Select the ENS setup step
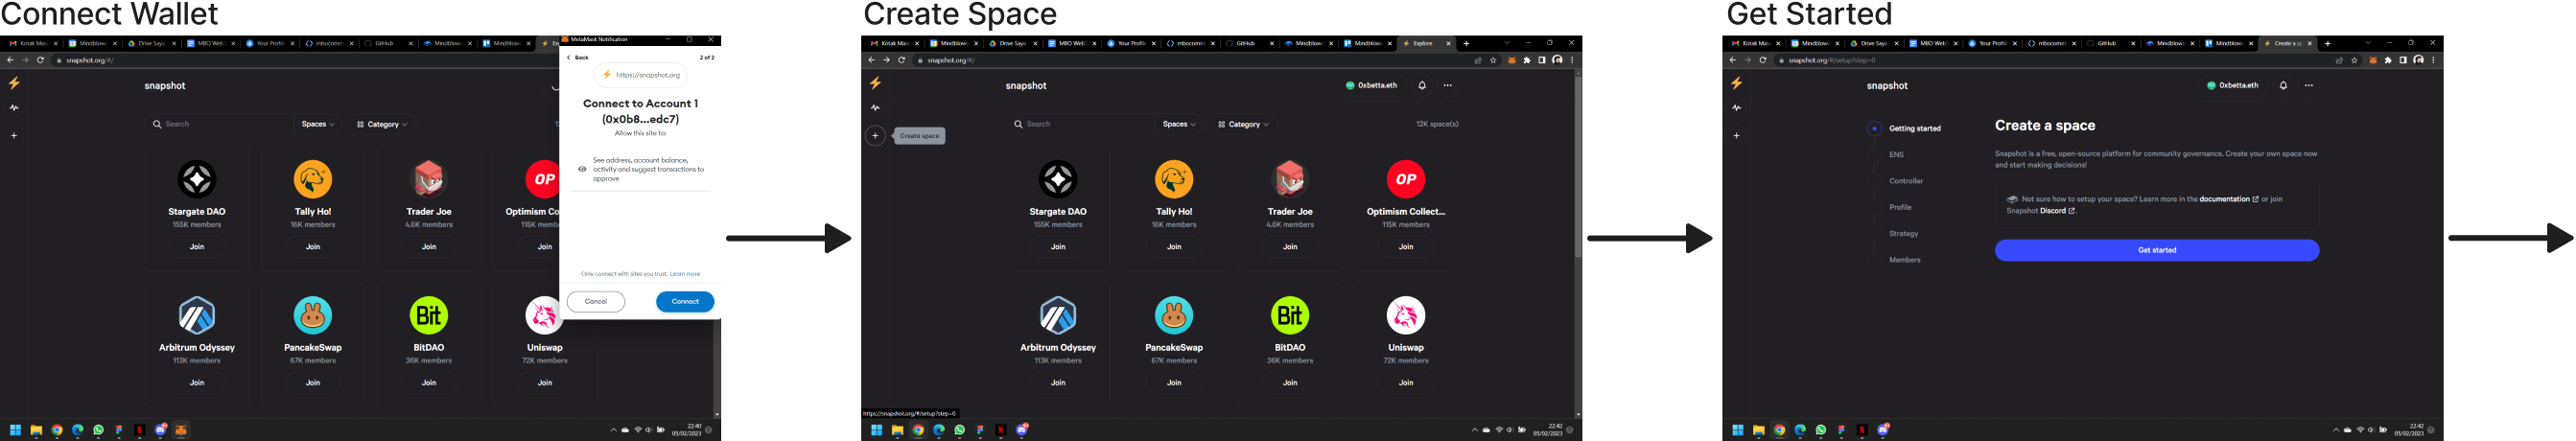The height and width of the screenshot is (441, 2576). 1896,155
